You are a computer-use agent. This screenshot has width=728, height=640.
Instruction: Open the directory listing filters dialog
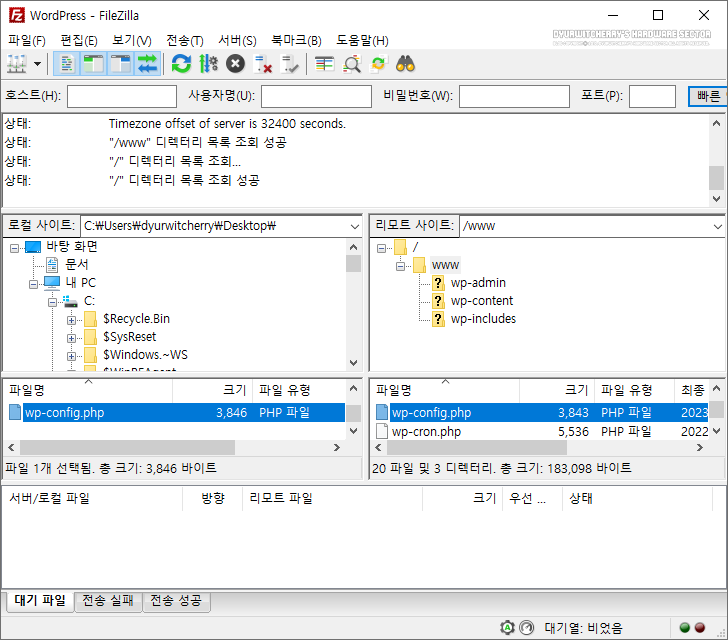point(324,64)
